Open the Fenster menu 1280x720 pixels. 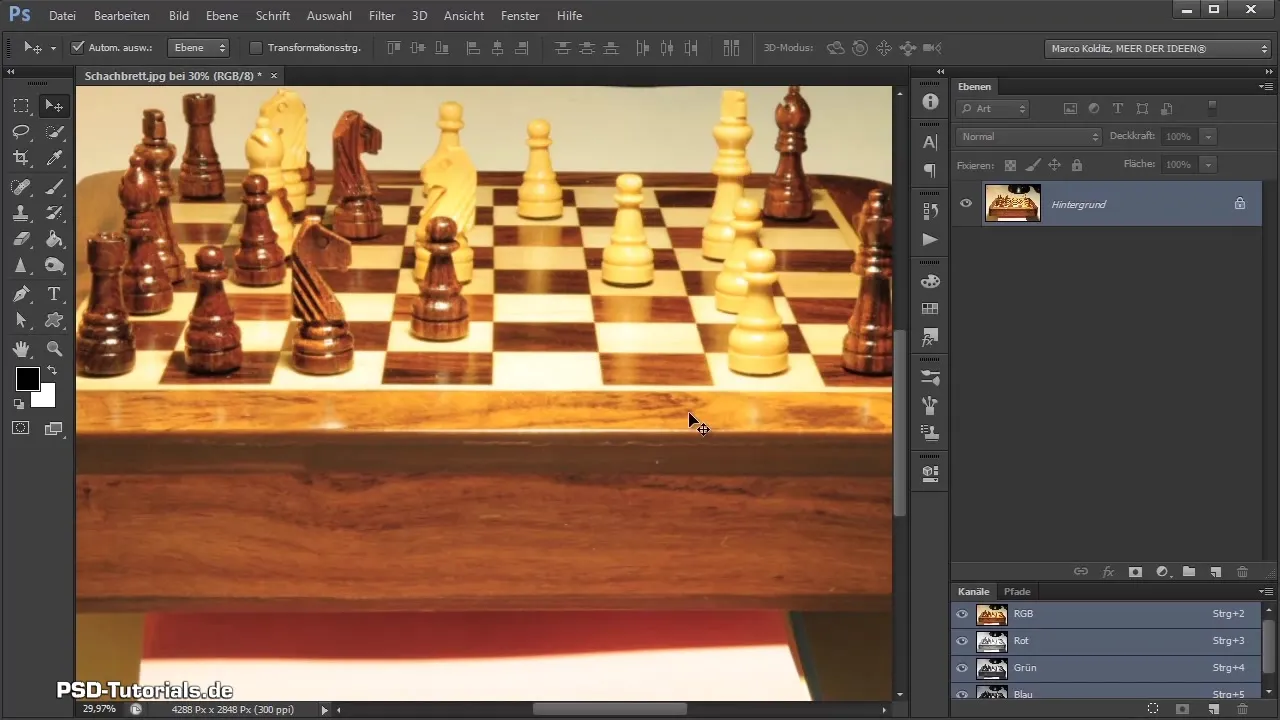pyautogui.click(x=521, y=16)
